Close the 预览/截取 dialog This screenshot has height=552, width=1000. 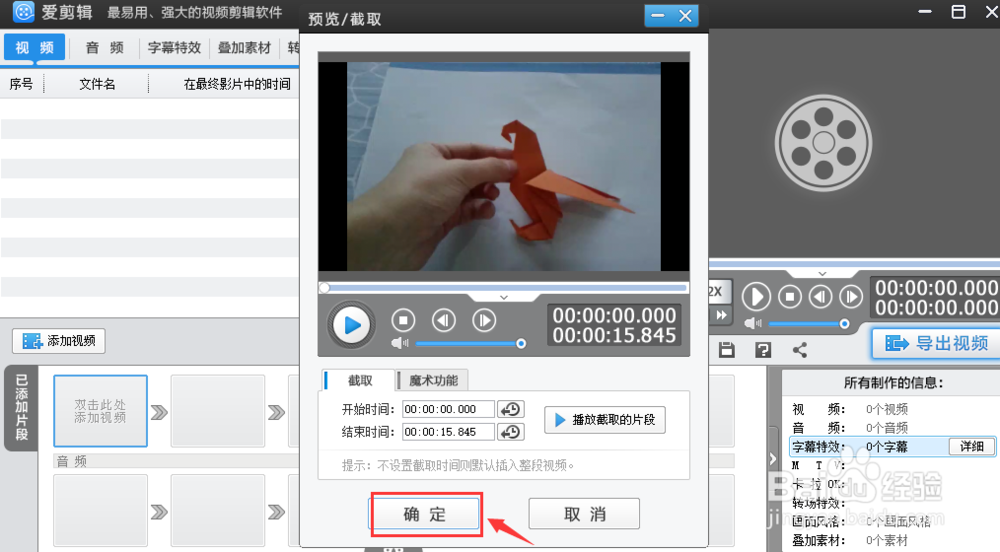[685, 16]
